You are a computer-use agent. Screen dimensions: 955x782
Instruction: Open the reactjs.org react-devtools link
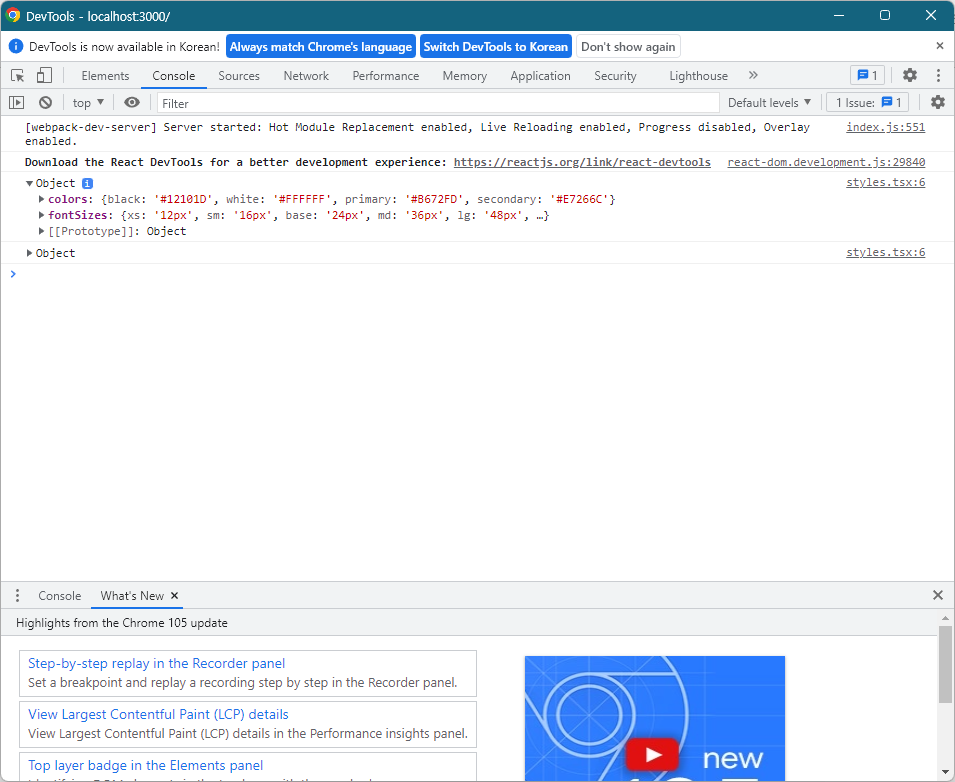(582, 162)
